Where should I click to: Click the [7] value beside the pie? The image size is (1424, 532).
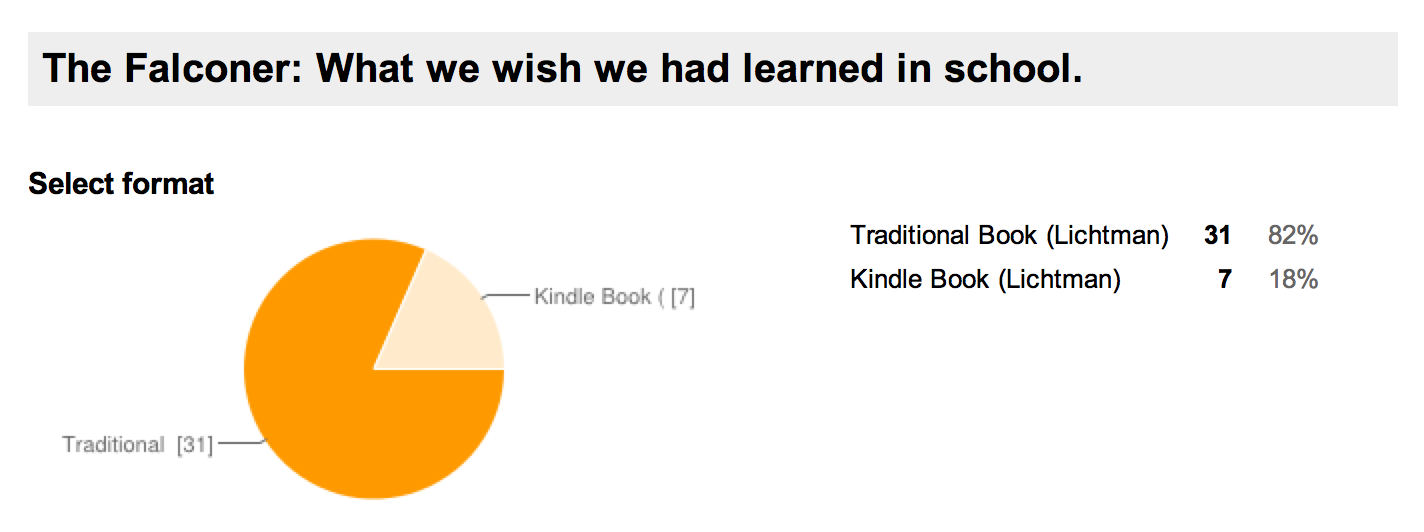683,297
